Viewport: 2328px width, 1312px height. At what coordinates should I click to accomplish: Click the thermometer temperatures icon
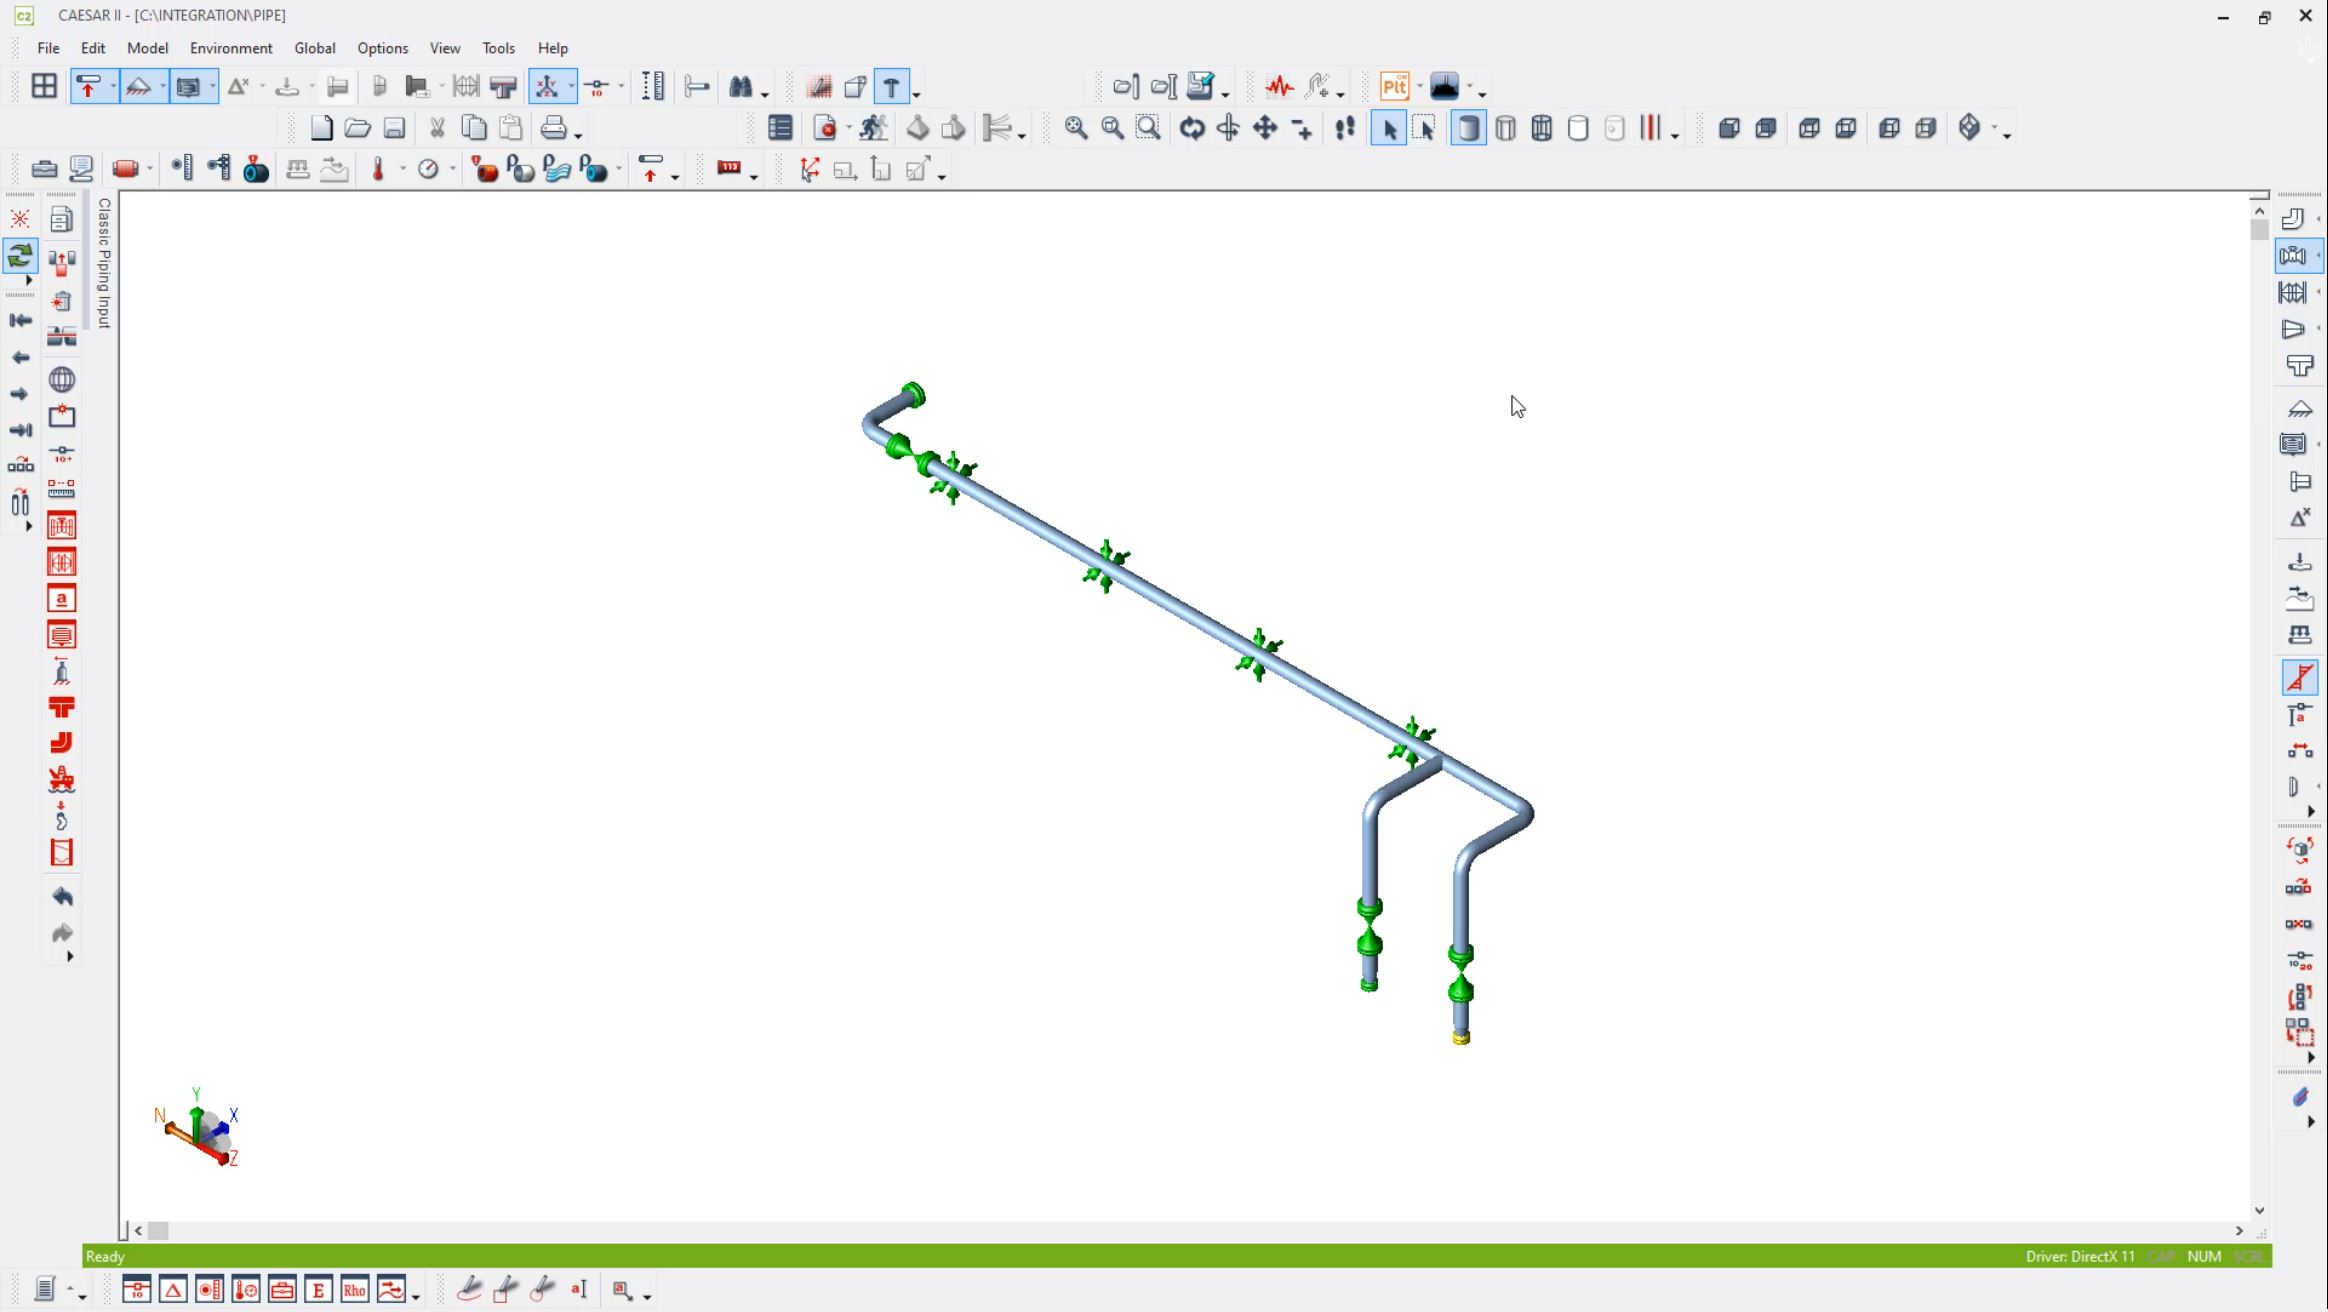pyautogui.click(x=378, y=170)
